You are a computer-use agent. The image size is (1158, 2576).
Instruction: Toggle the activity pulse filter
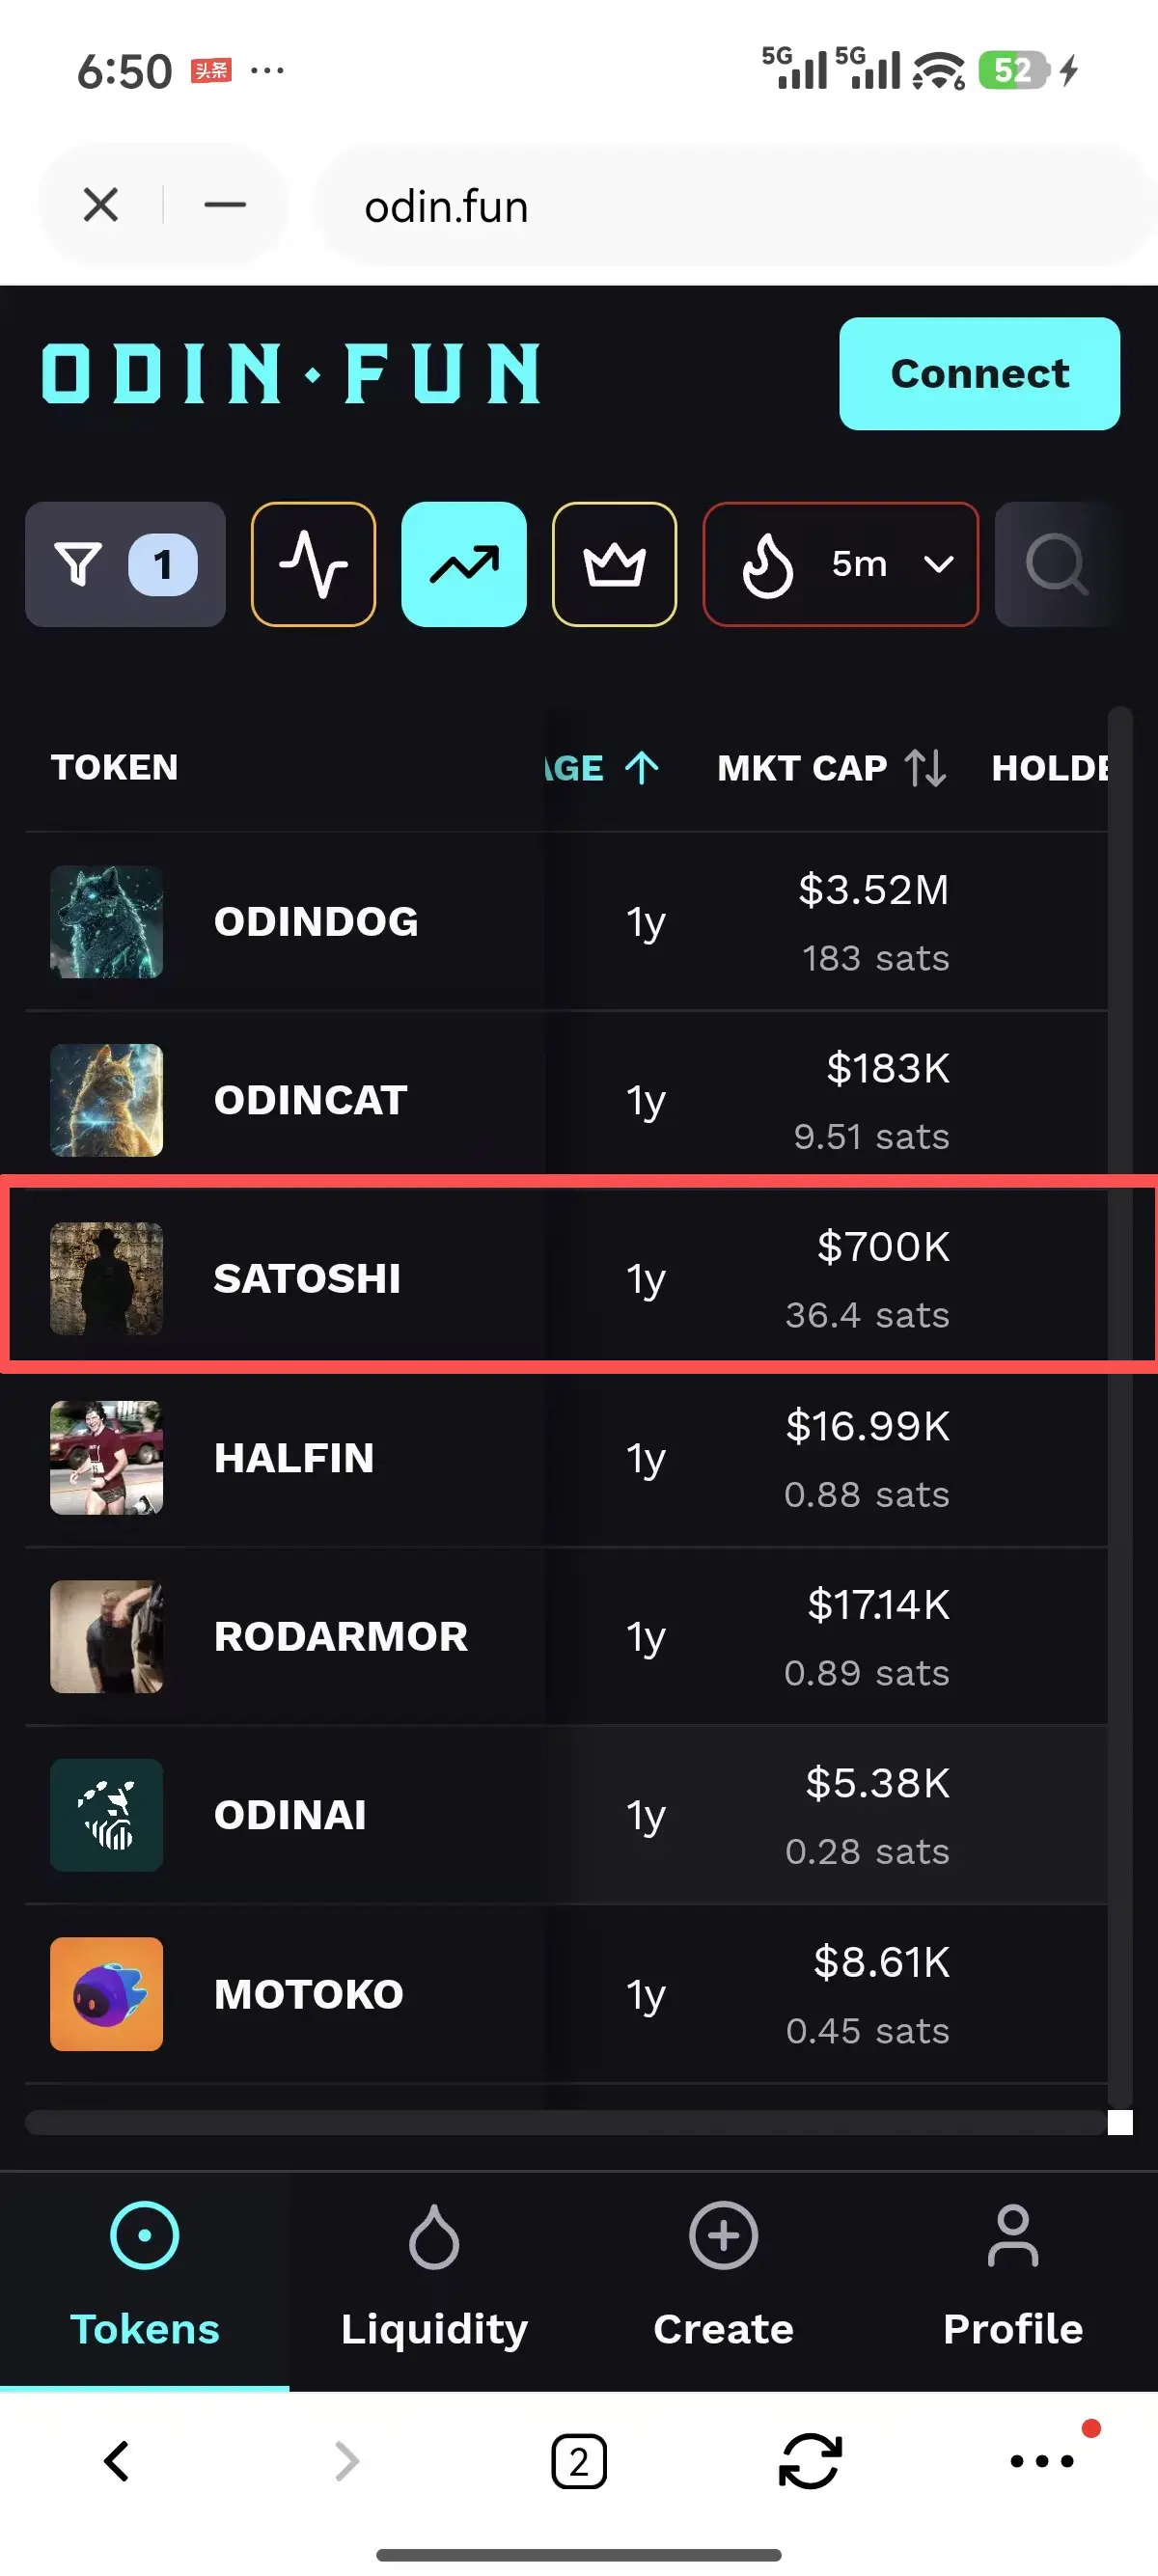(313, 564)
